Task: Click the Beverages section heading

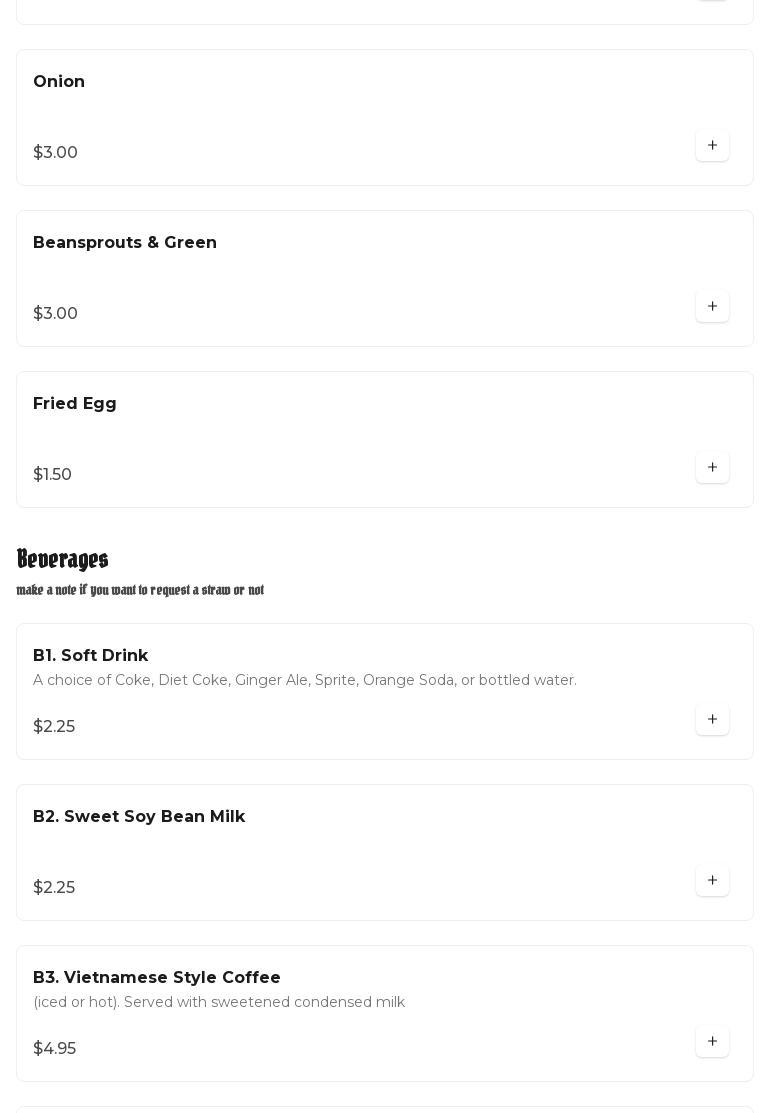Action: coord(63,559)
